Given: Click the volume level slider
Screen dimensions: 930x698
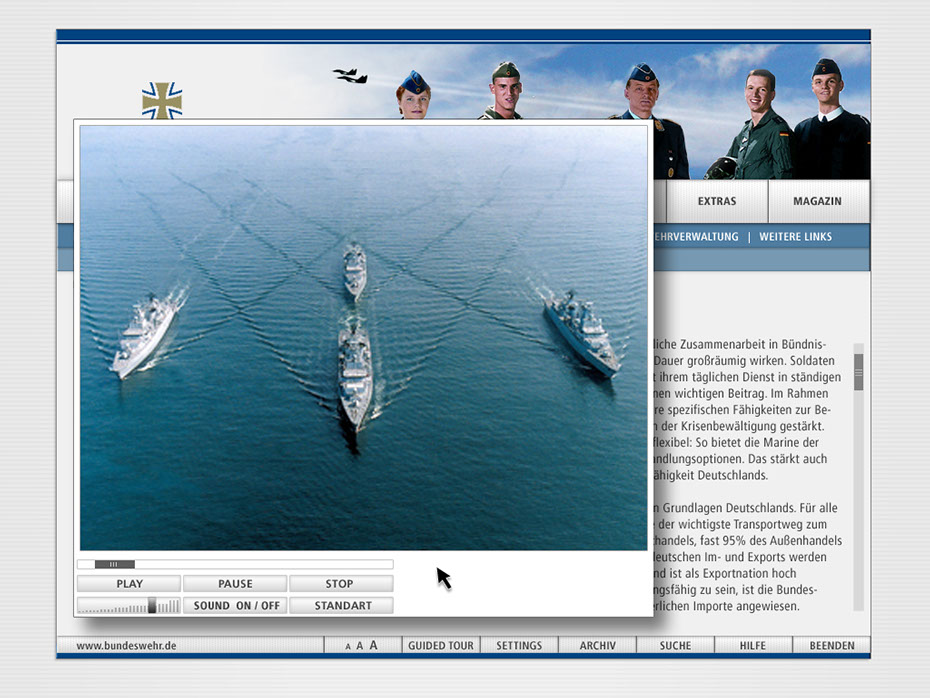Looking at the screenshot, I should [x=152, y=606].
